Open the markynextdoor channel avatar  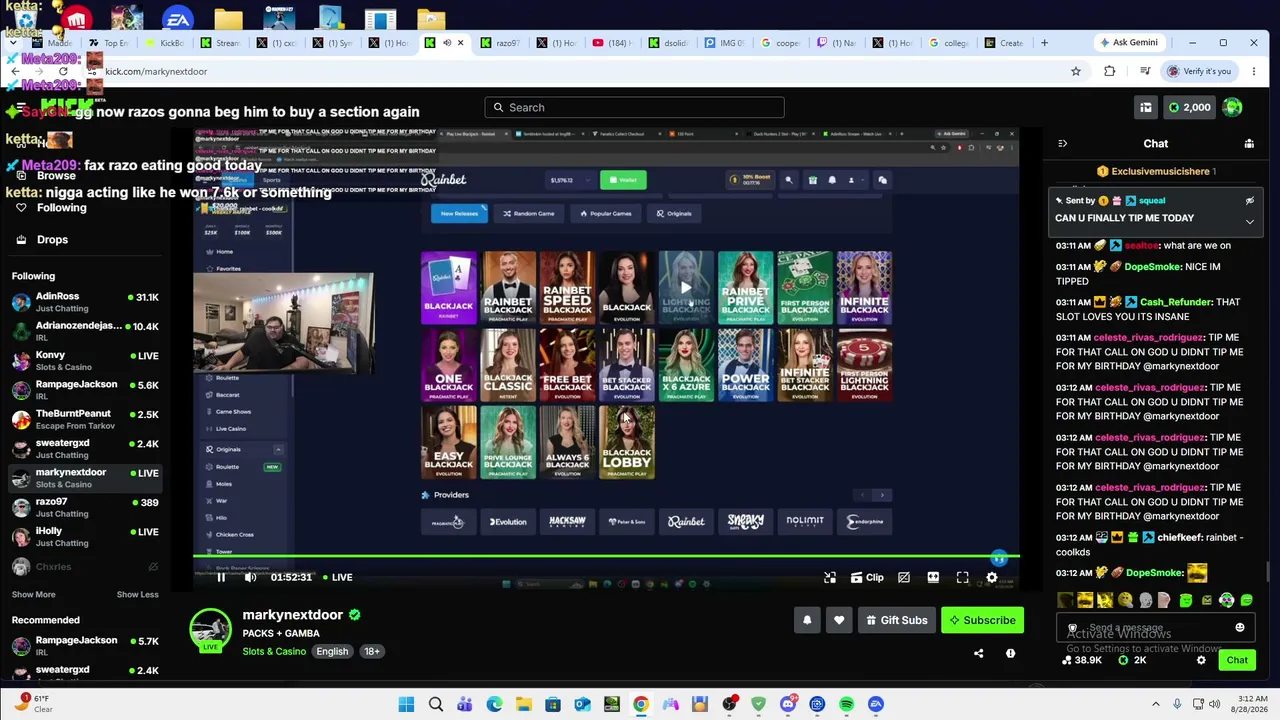click(210, 629)
